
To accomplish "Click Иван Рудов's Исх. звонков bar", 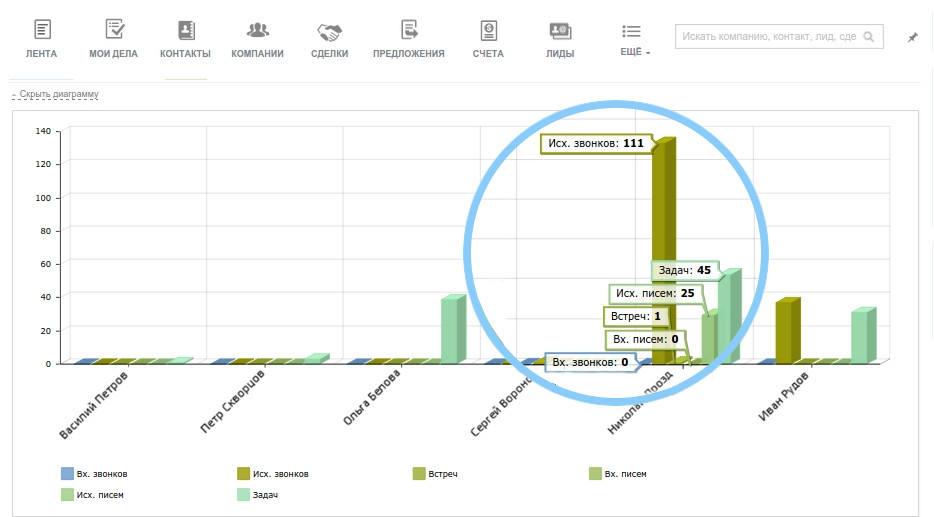I will [788, 331].
